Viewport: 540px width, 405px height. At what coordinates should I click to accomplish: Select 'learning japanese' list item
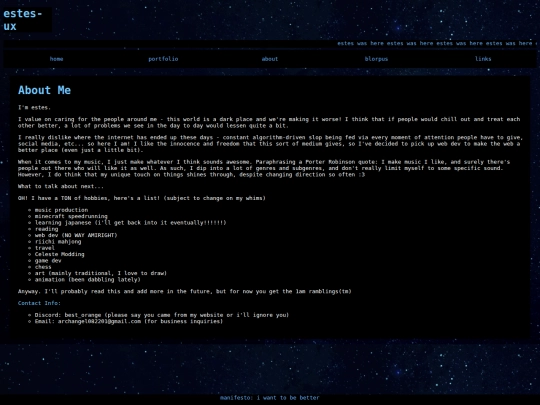tap(131, 222)
